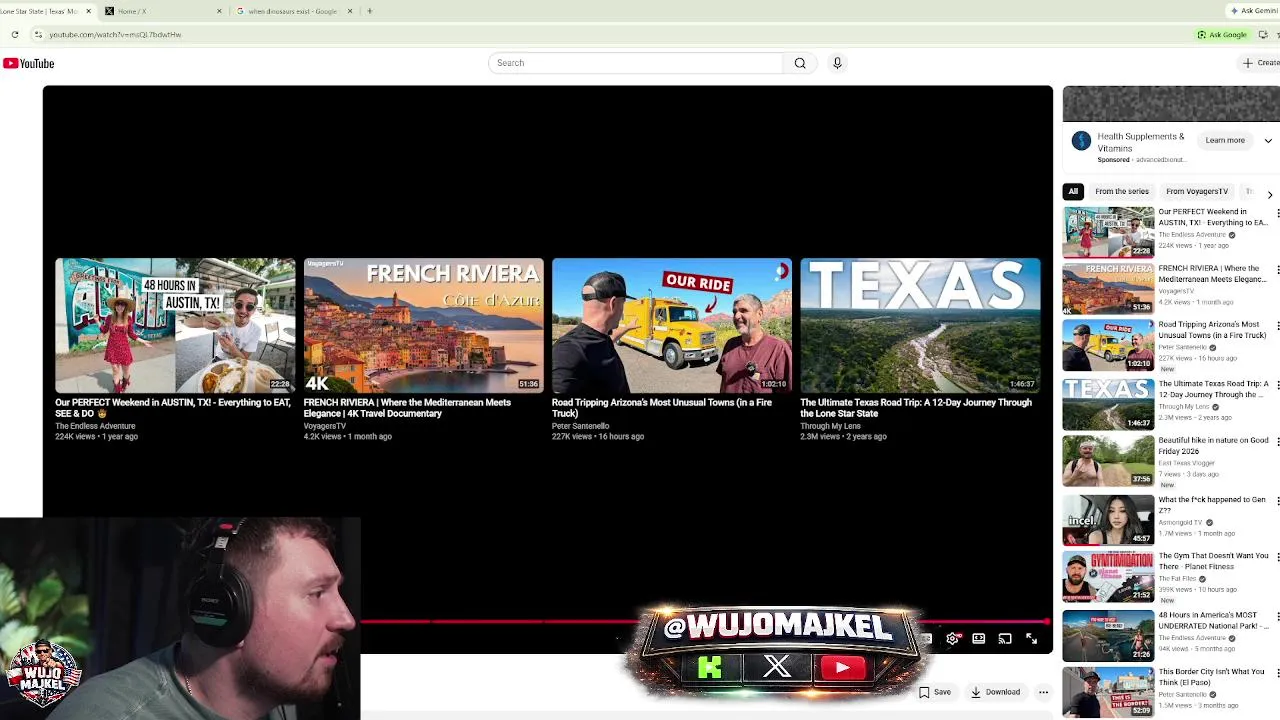Open the YouTube home logo
This screenshot has height=720, width=1280.
[x=28, y=63]
